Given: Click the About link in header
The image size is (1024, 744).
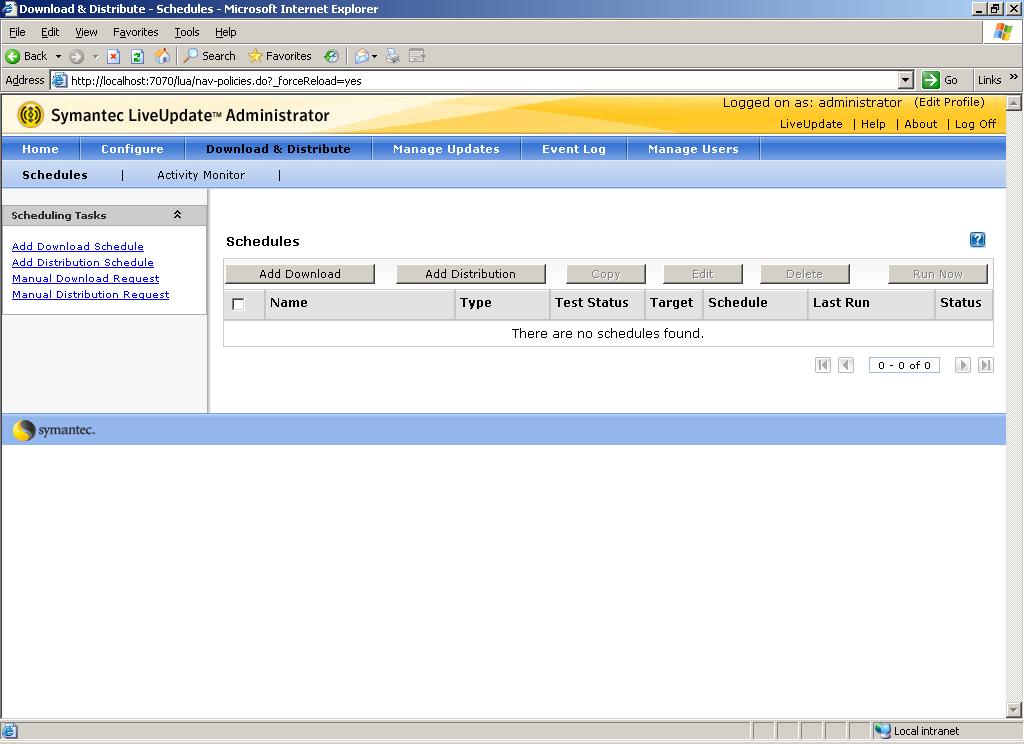Looking at the screenshot, I should pos(921,124).
